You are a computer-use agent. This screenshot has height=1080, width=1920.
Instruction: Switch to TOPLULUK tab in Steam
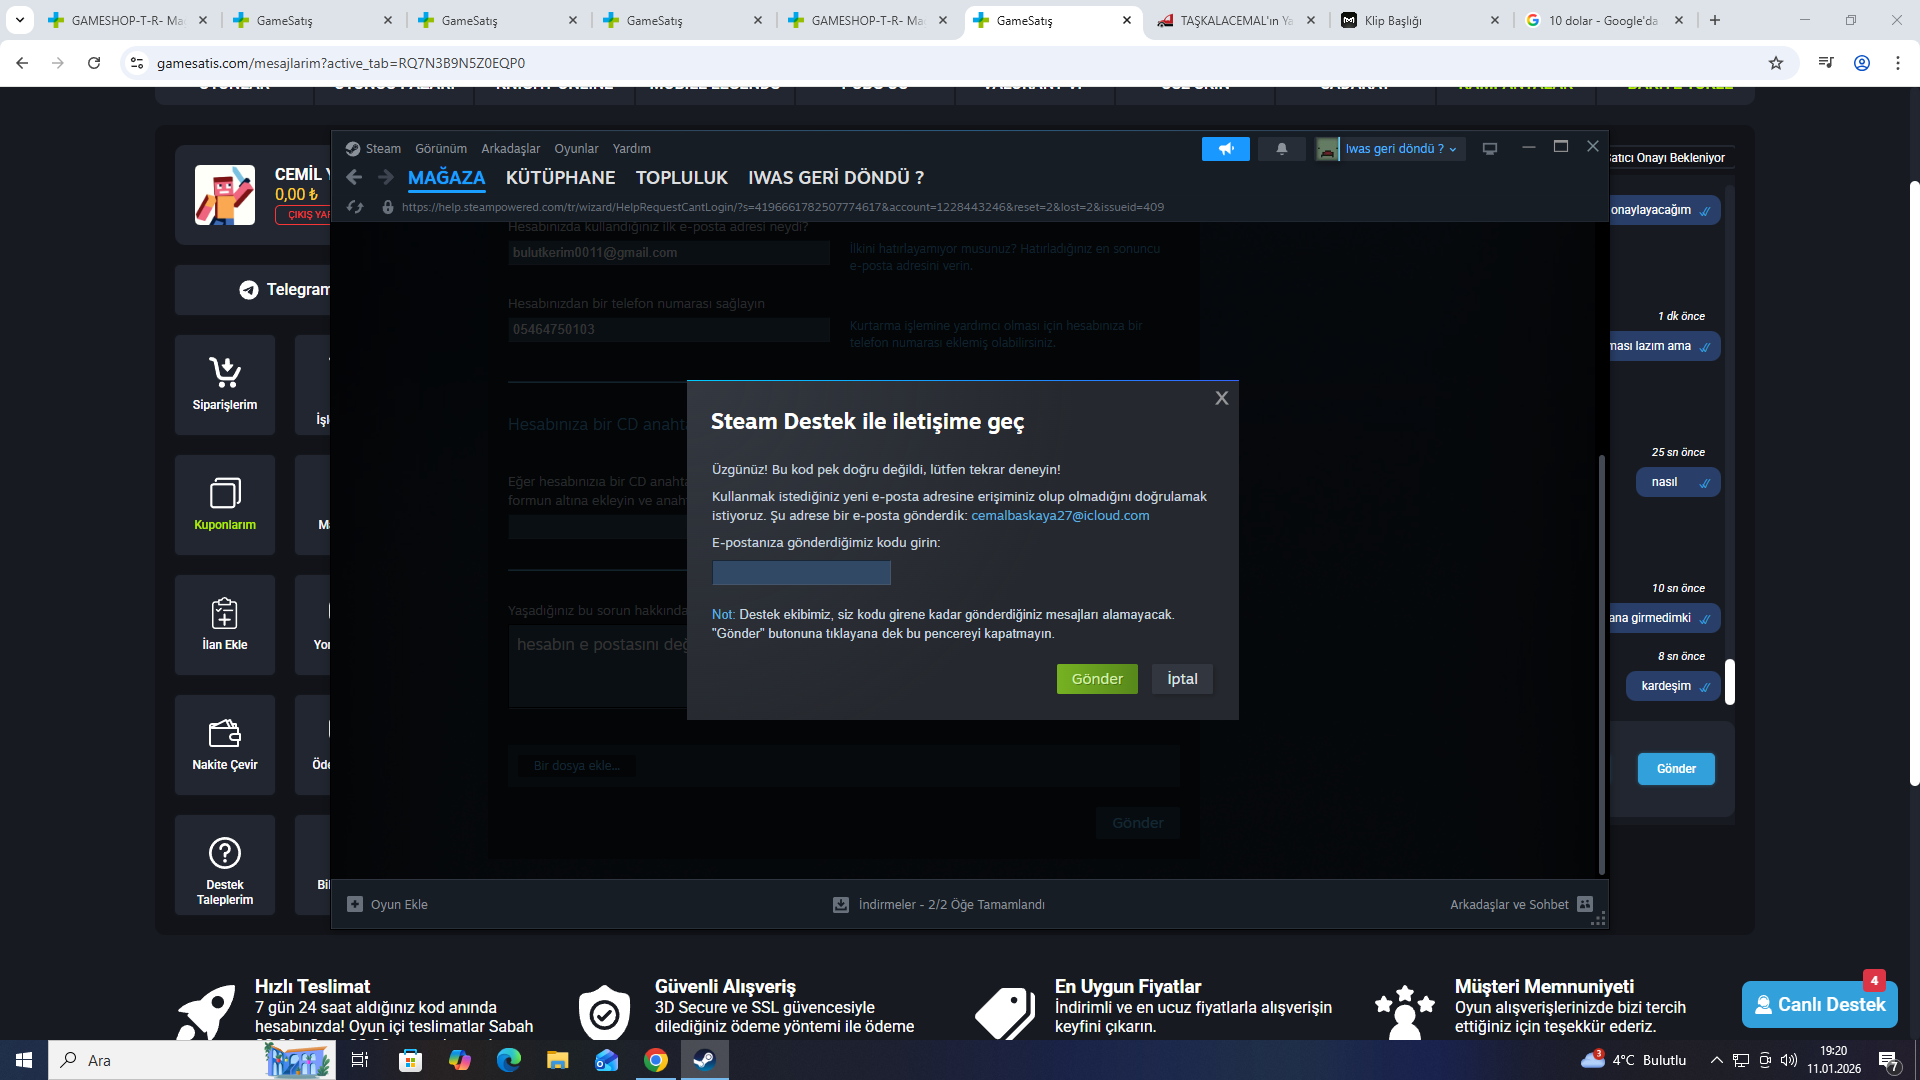(x=682, y=178)
